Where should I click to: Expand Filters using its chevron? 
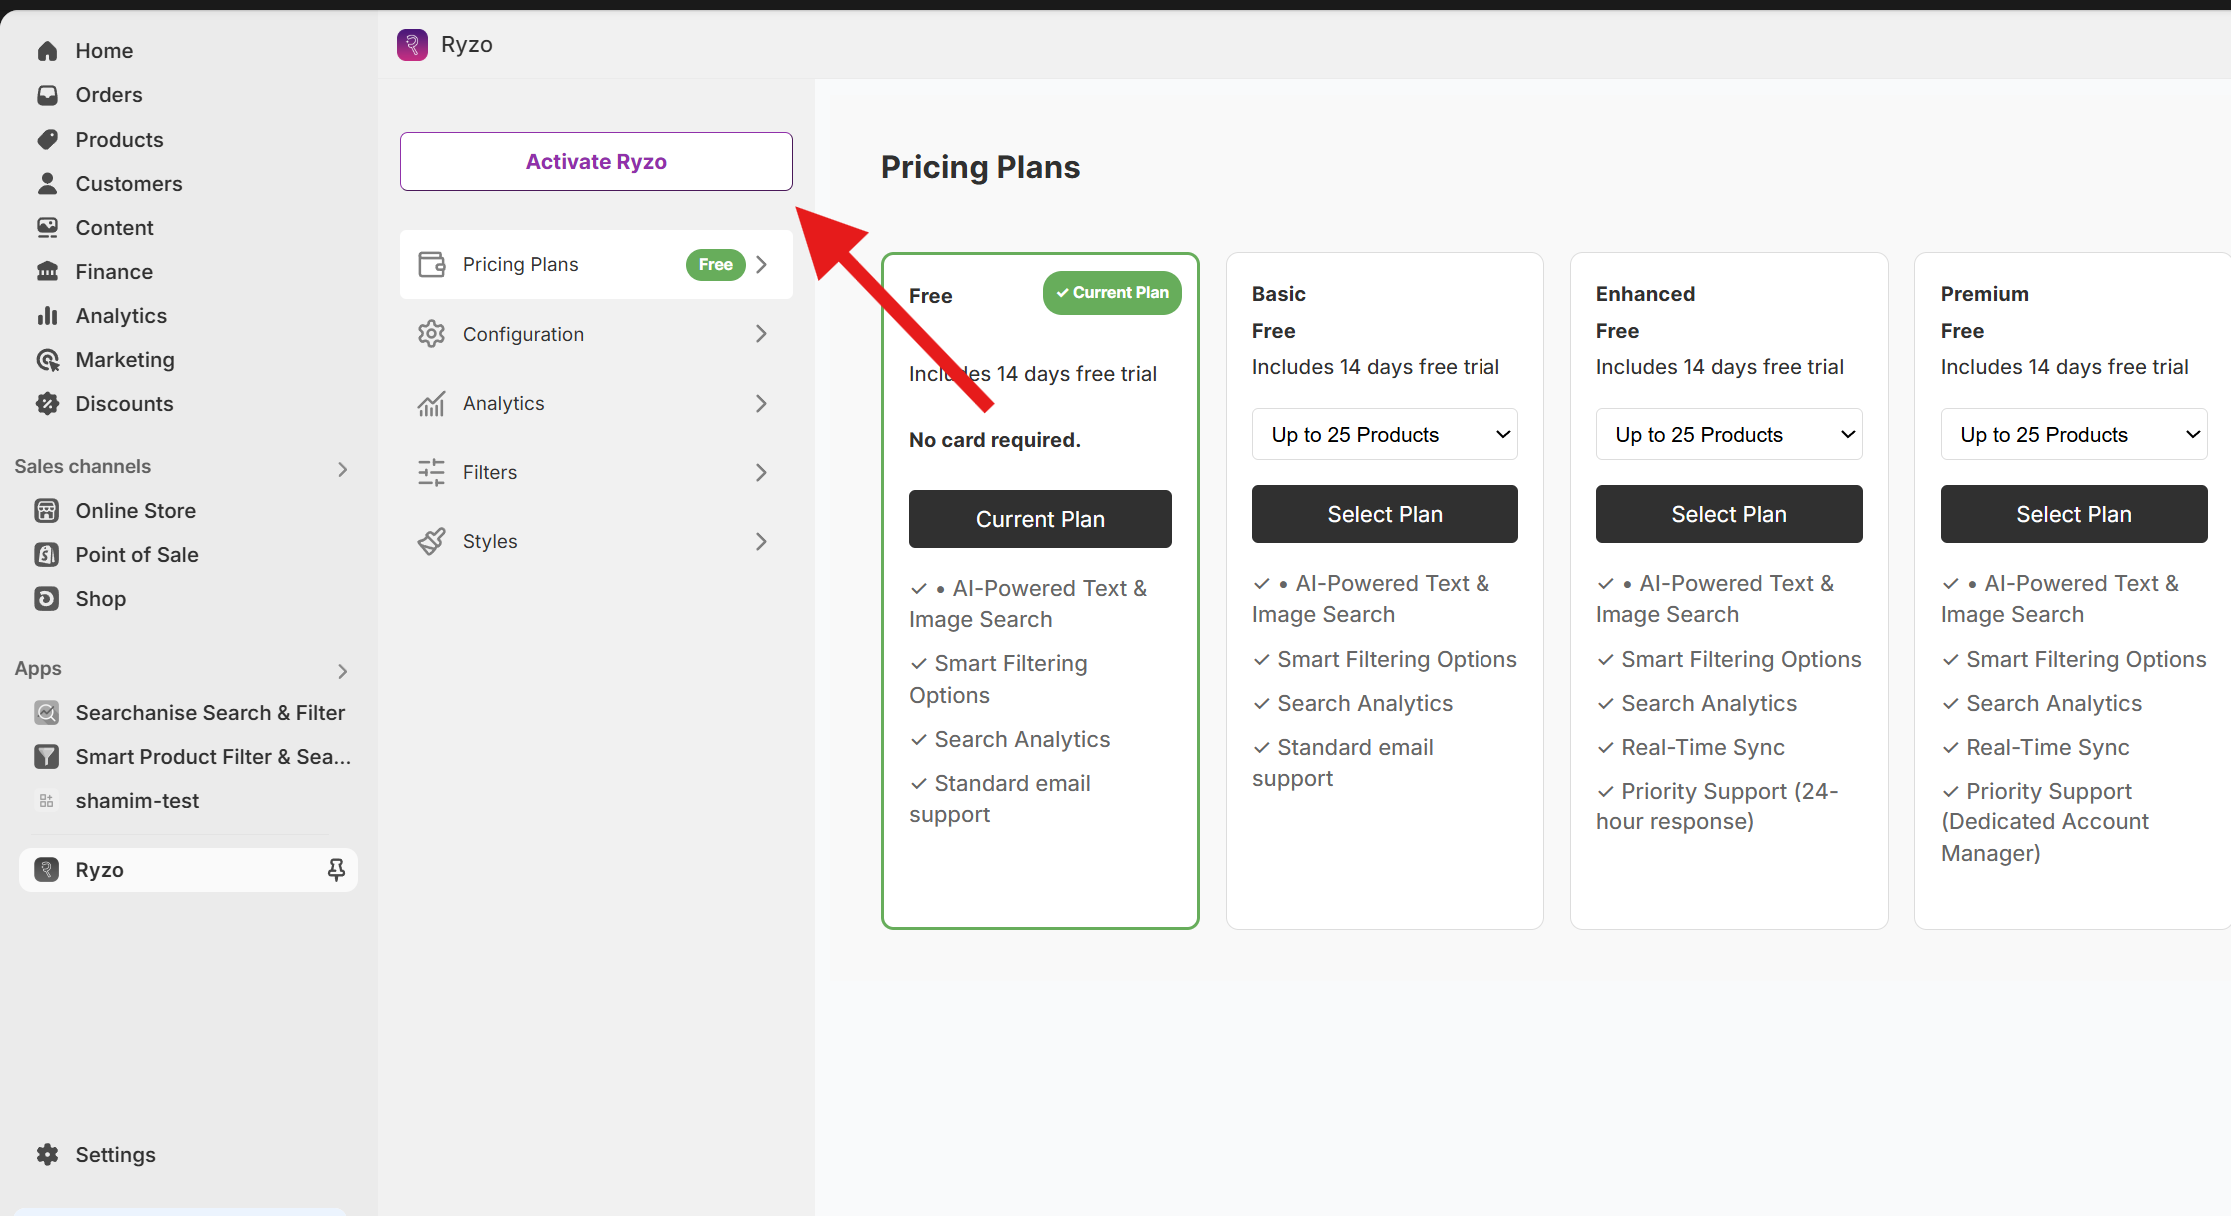coord(762,472)
